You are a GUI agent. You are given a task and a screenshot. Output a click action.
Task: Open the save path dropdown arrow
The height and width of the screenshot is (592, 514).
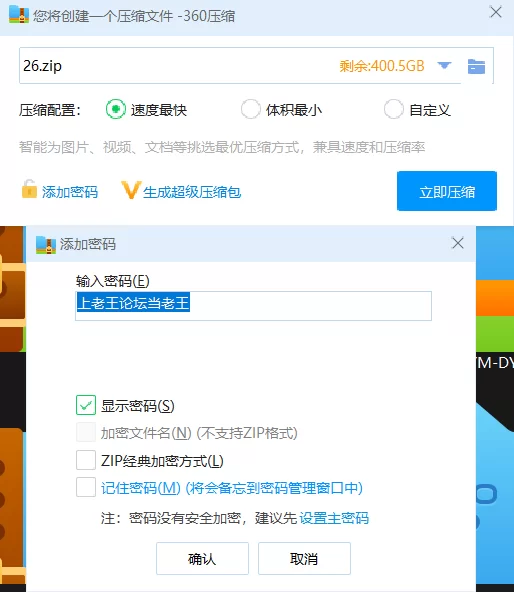coord(444,66)
